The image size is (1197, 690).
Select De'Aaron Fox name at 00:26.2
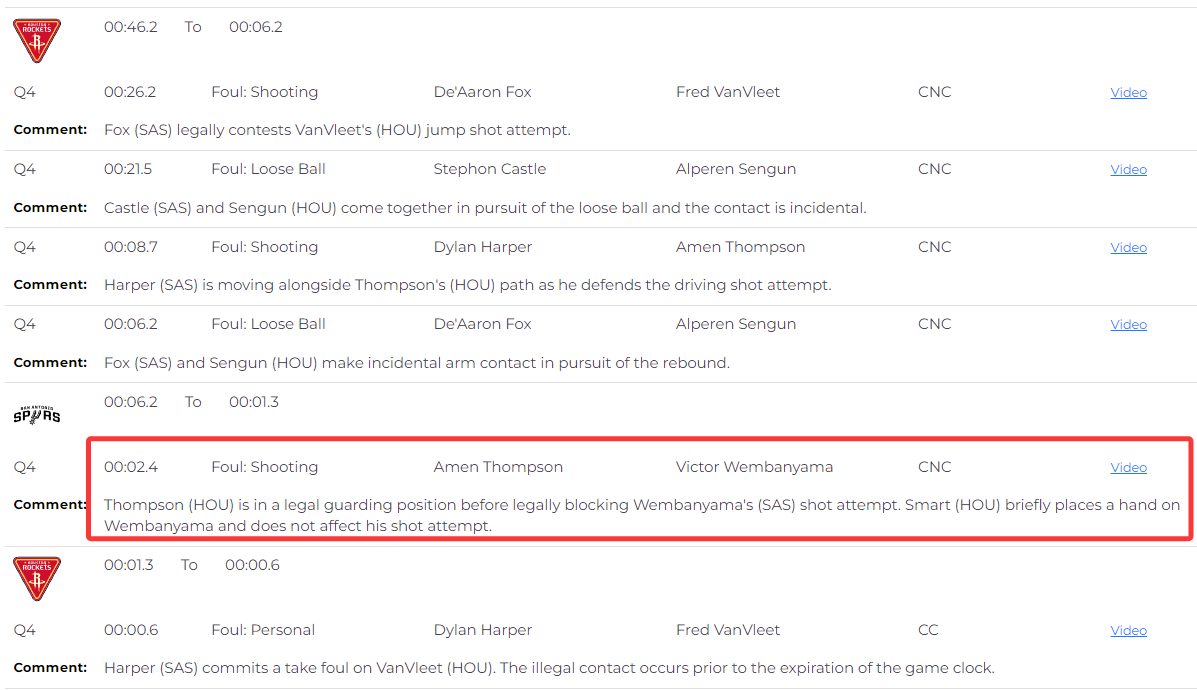click(x=482, y=92)
